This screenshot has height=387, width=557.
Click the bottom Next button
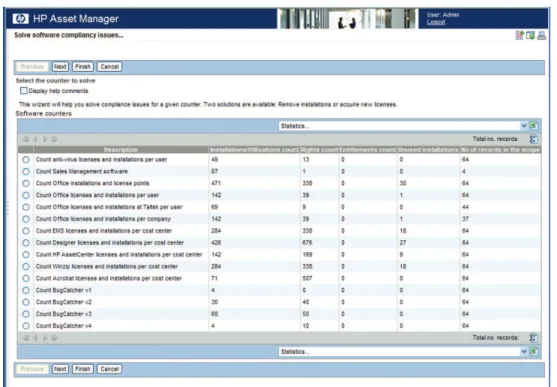pyautogui.click(x=60, y=369)
